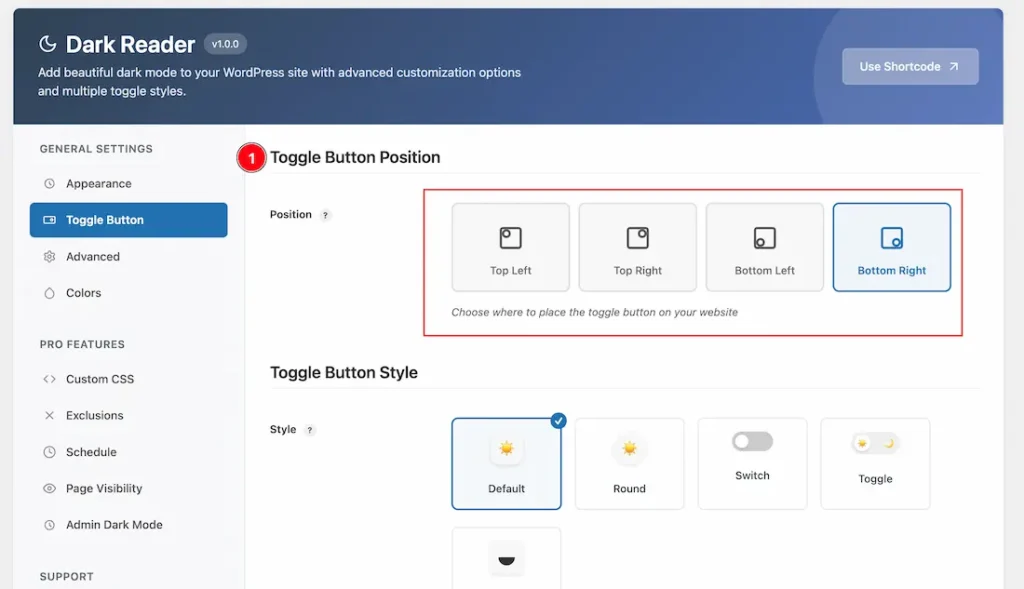Select the Bottom Right position card
Image resolution: width=1024 pixels, height=589 pixels.
coord(891,247)
